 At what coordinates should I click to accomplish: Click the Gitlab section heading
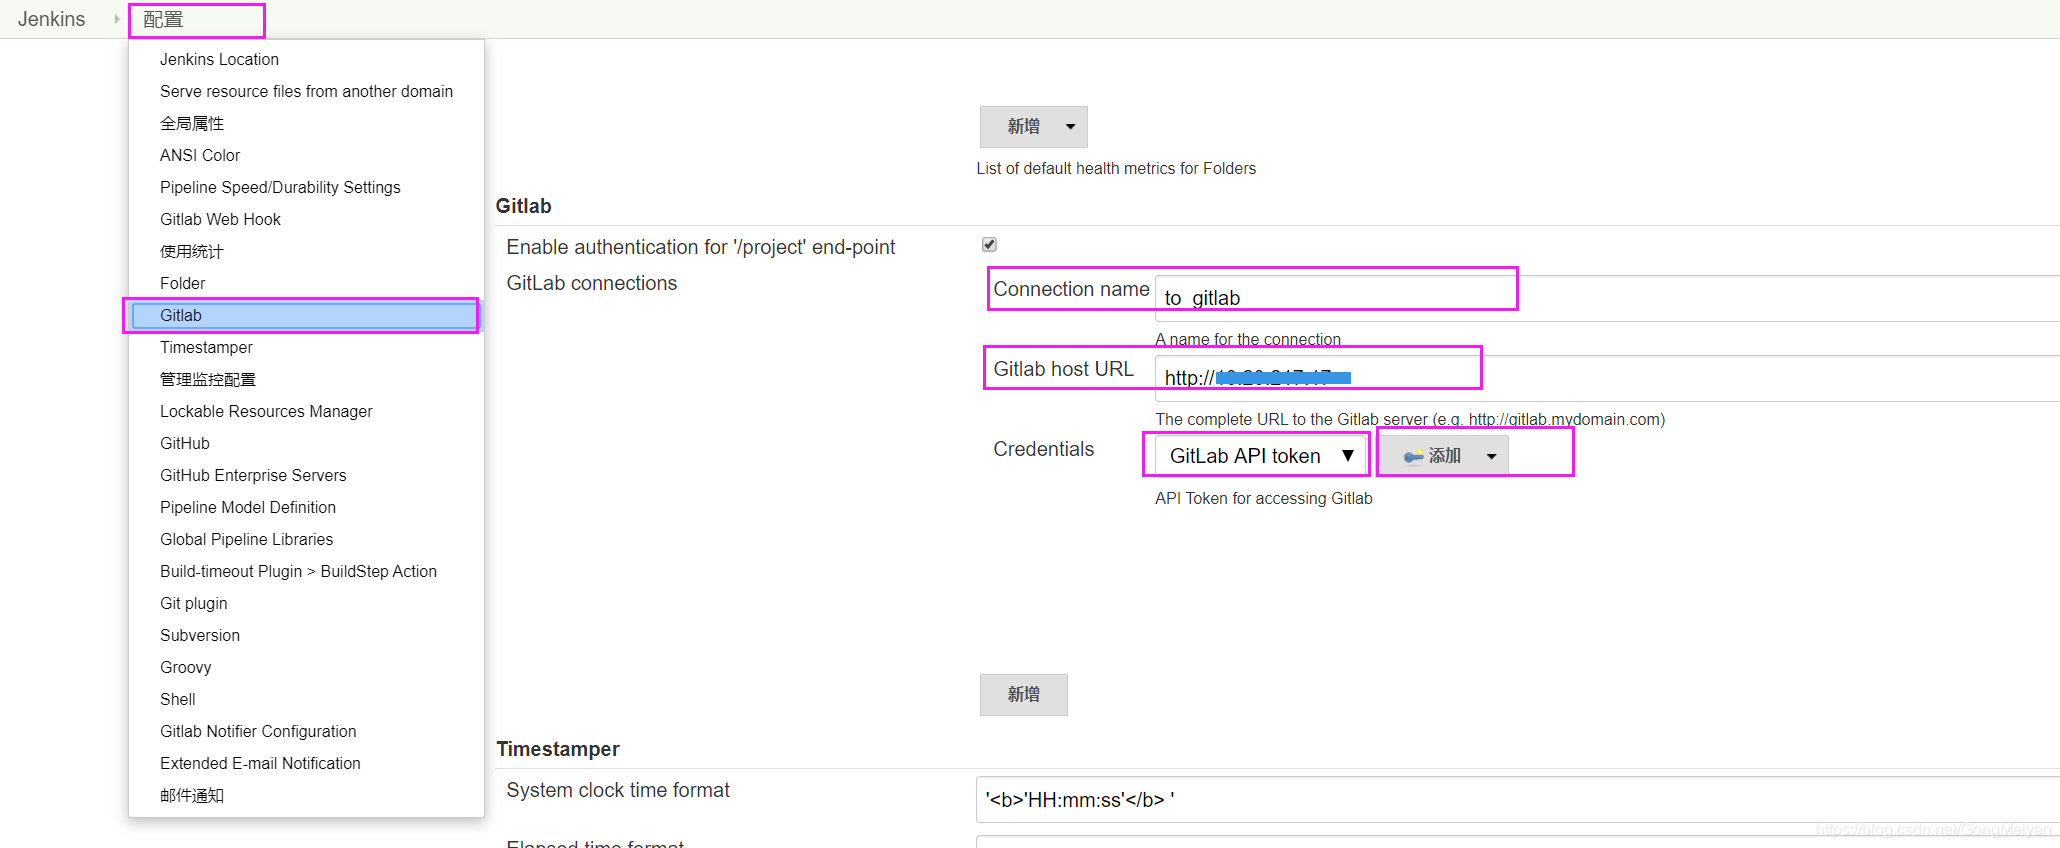tap(523, 206)
